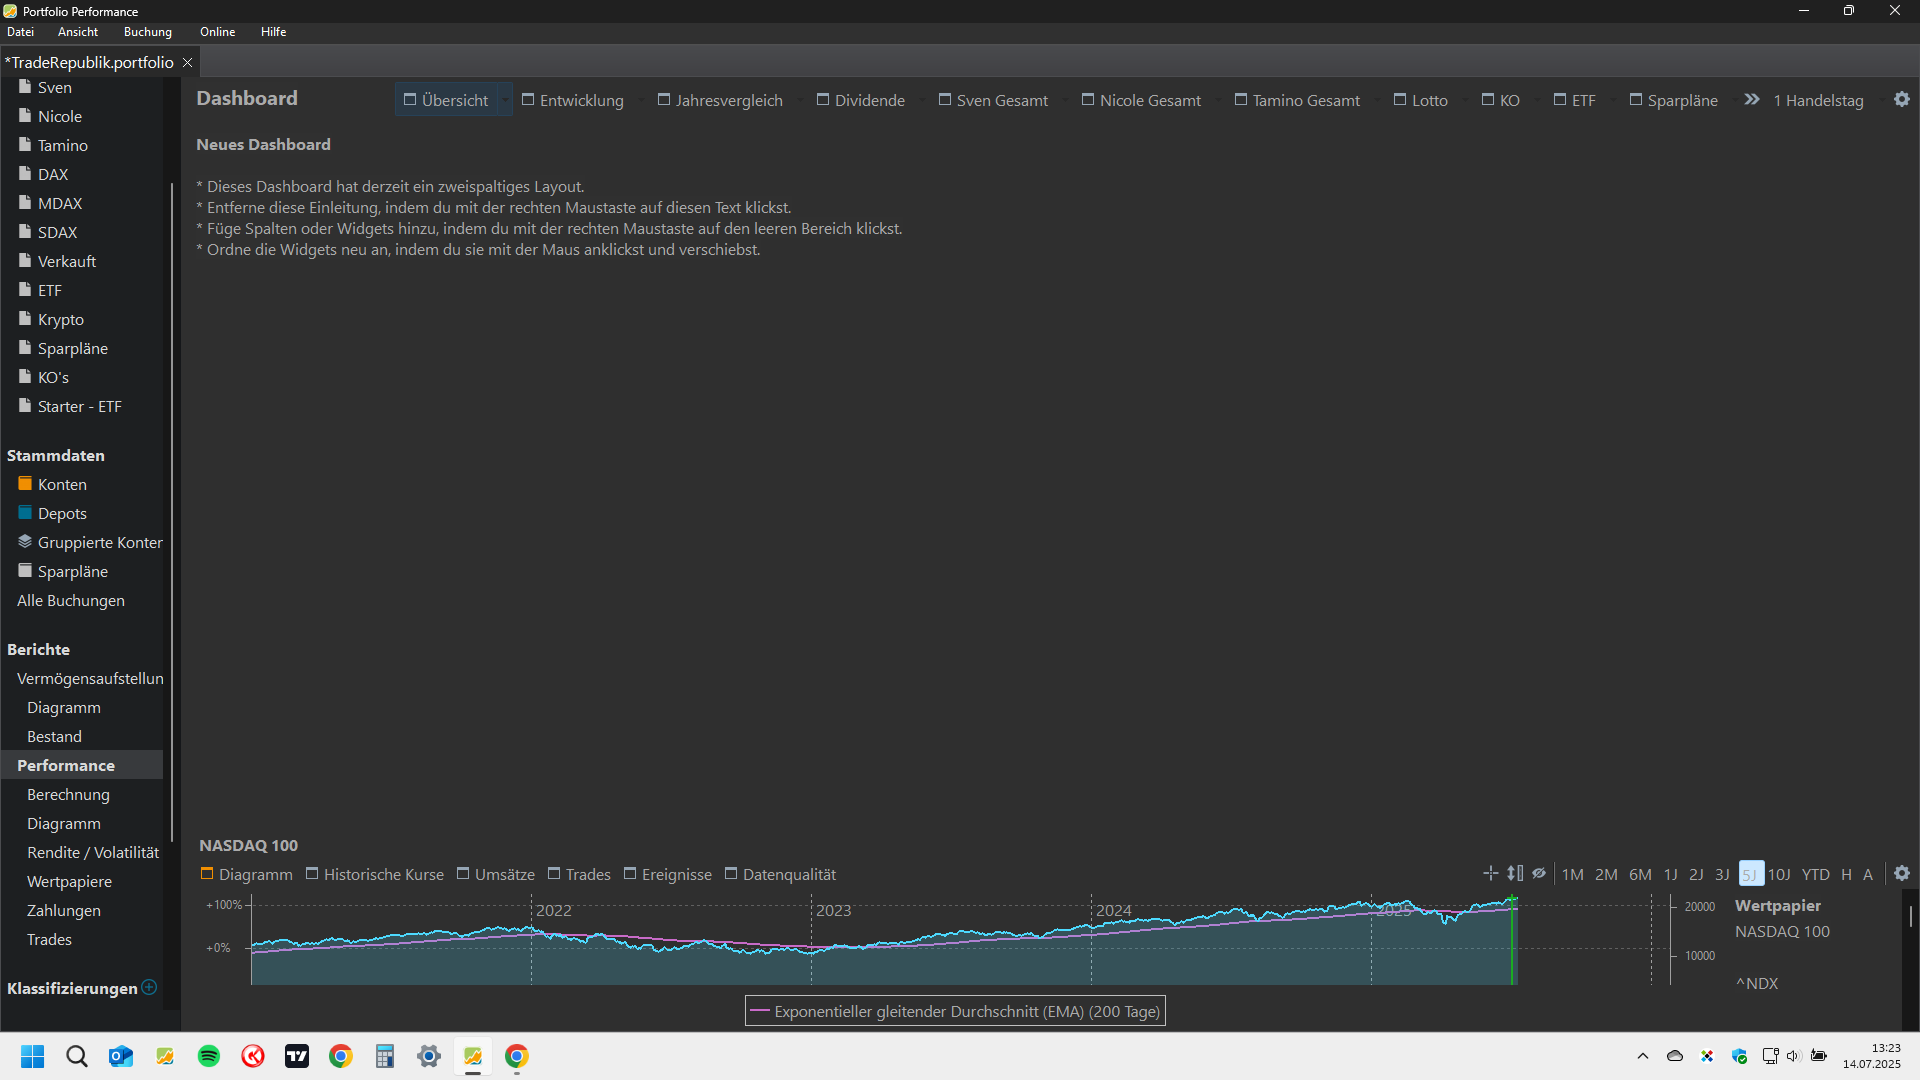Click the file icon beside Verkauft
The width and height of the screenshot is (1920, 1080).
coord(25,261)
